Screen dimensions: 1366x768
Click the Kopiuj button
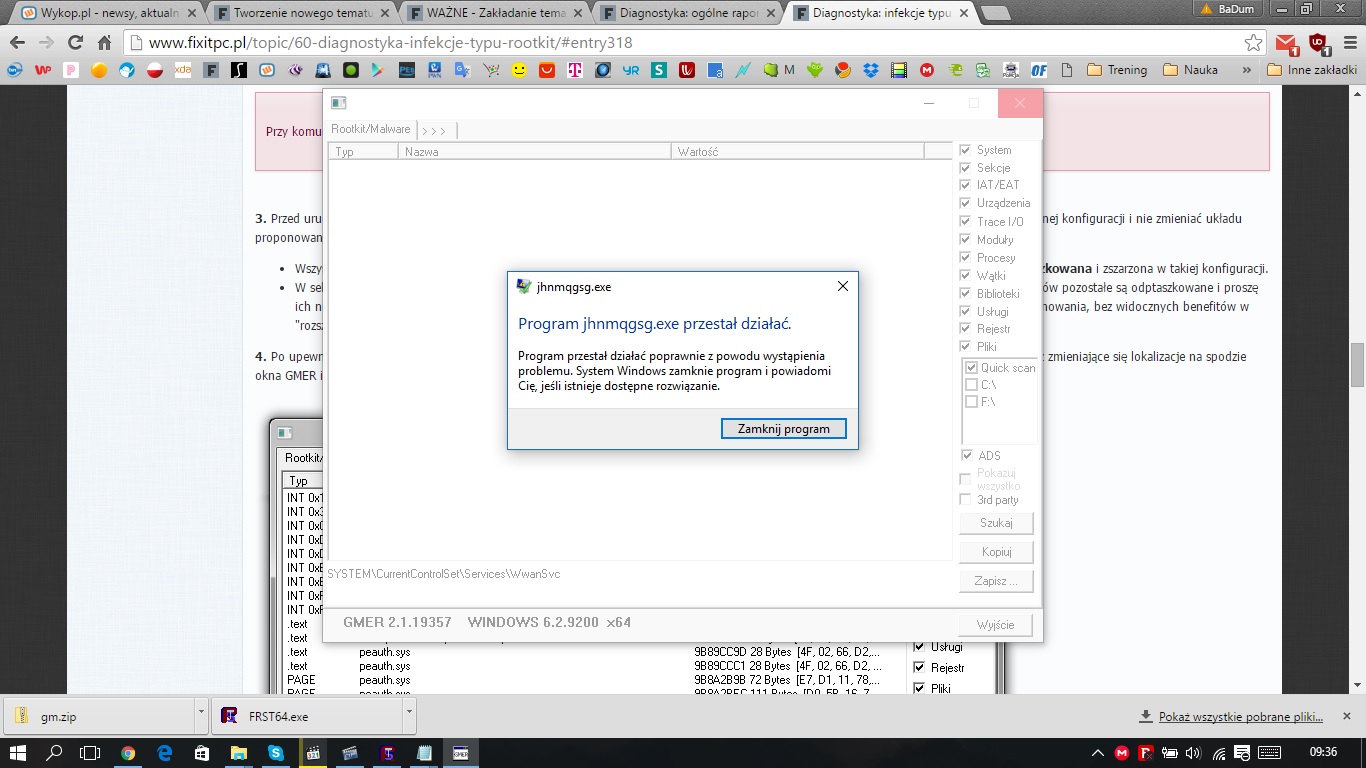[996, 552]
